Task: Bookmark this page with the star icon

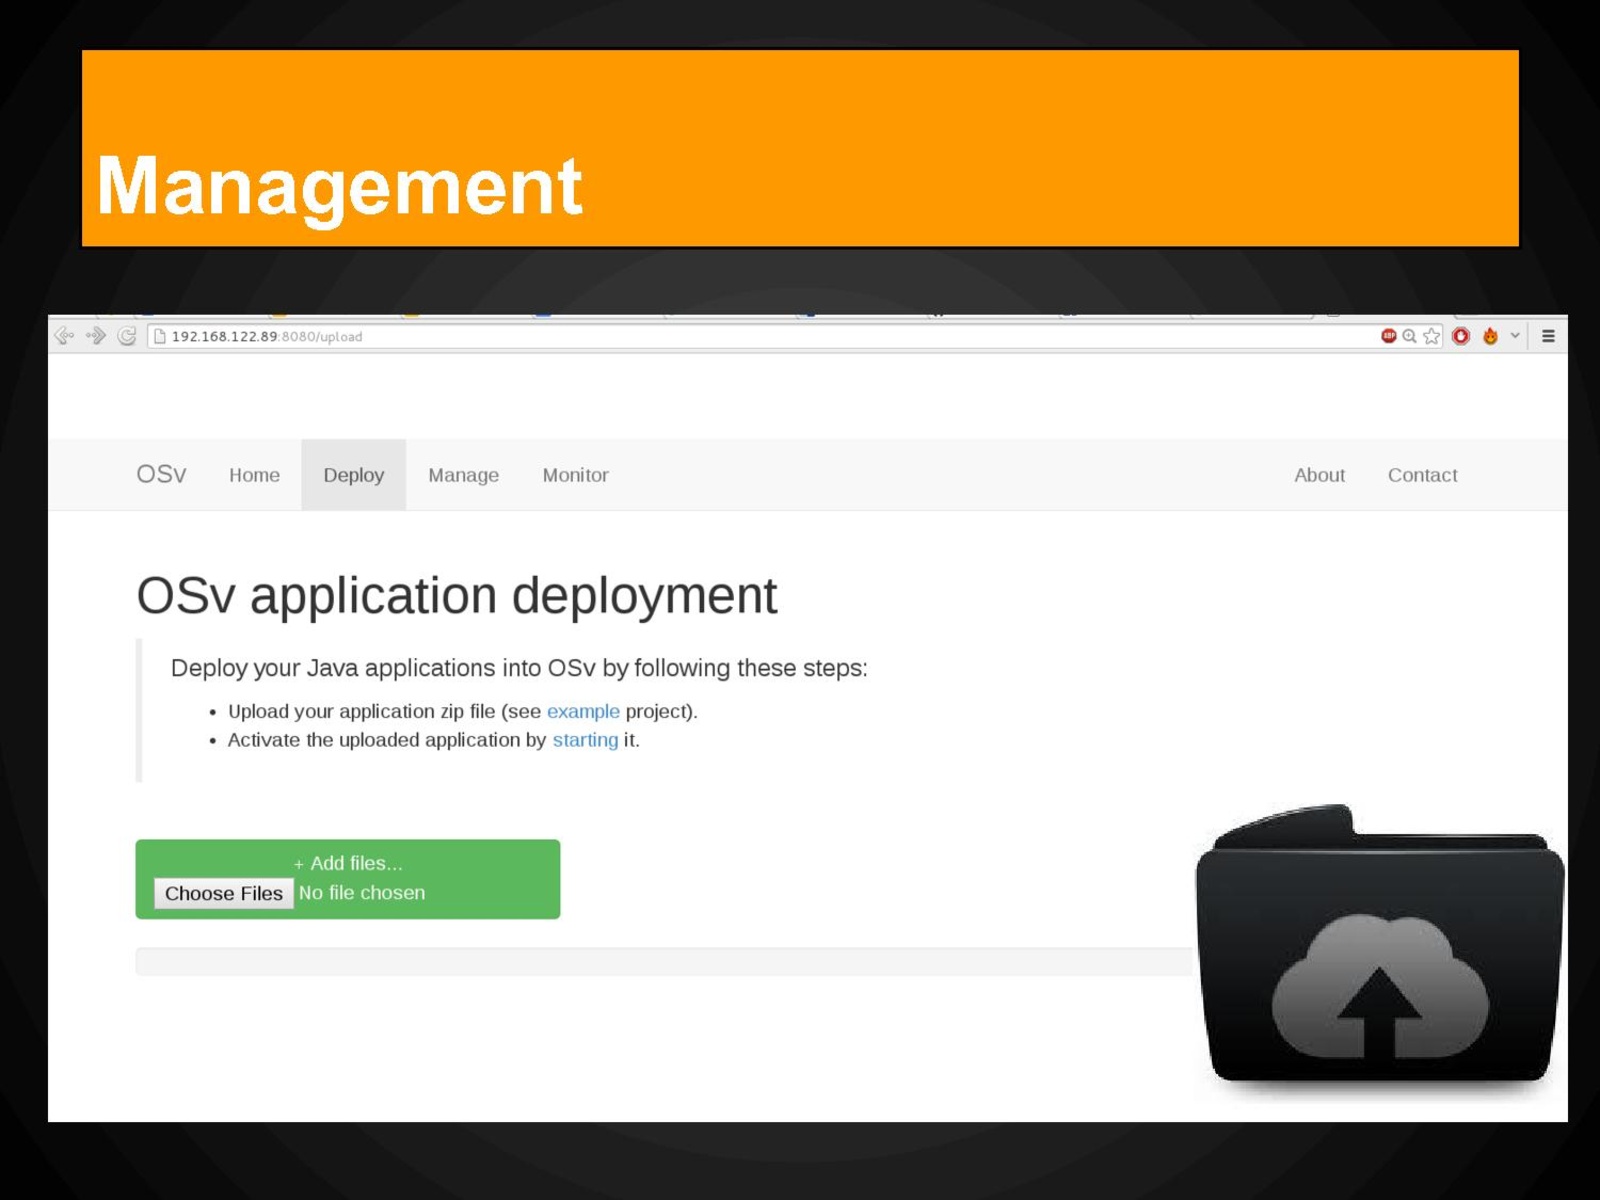Action: 1432,336
